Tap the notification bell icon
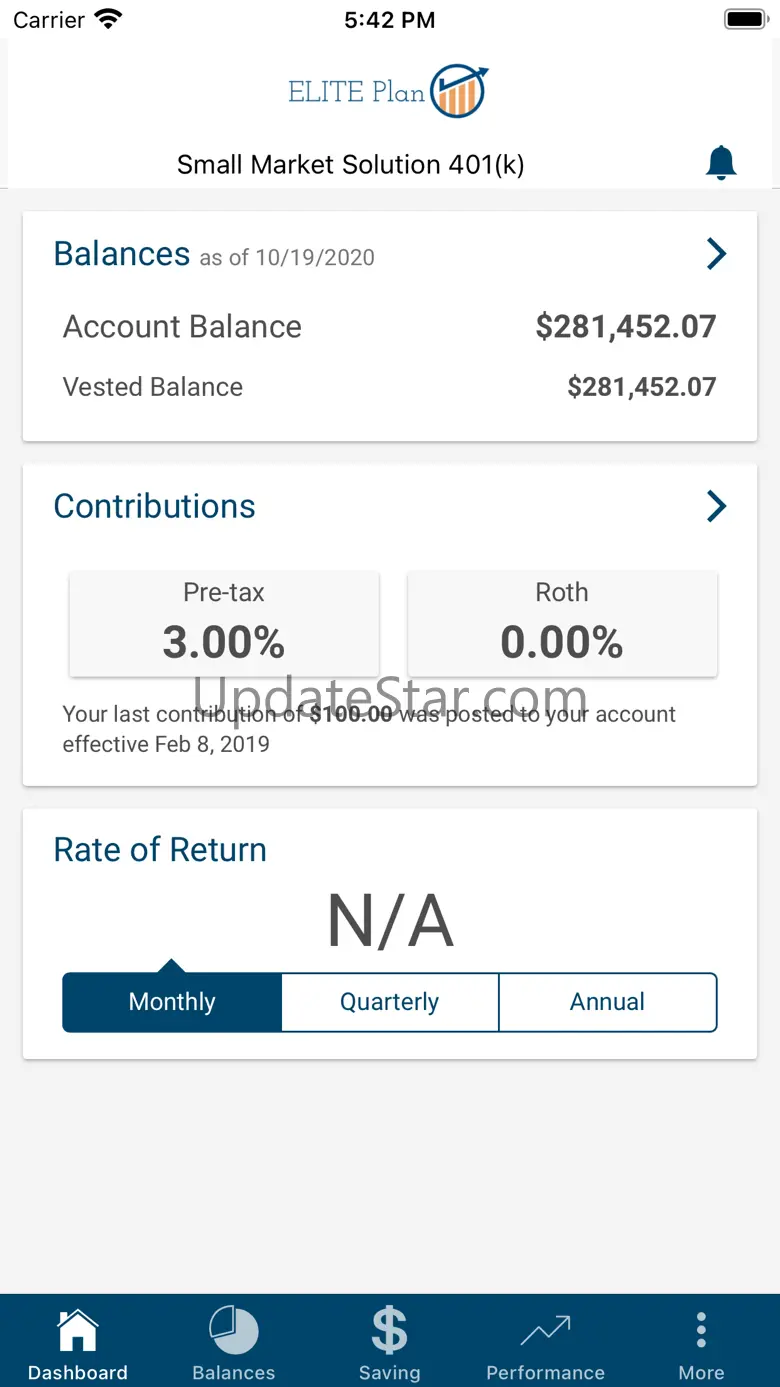This screenshot has height=1387, width=780. click(721, 162)
